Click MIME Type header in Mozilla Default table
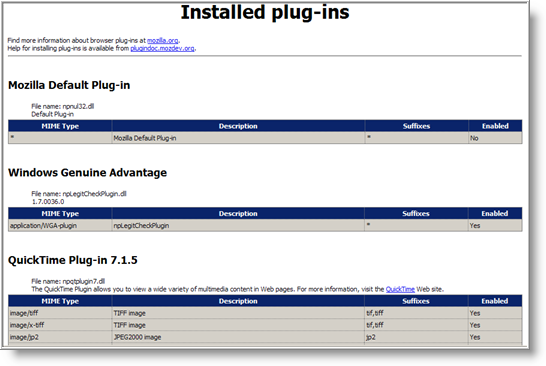Screen dimensions: 546x366 pyautogui.click(x=60, y=126)
